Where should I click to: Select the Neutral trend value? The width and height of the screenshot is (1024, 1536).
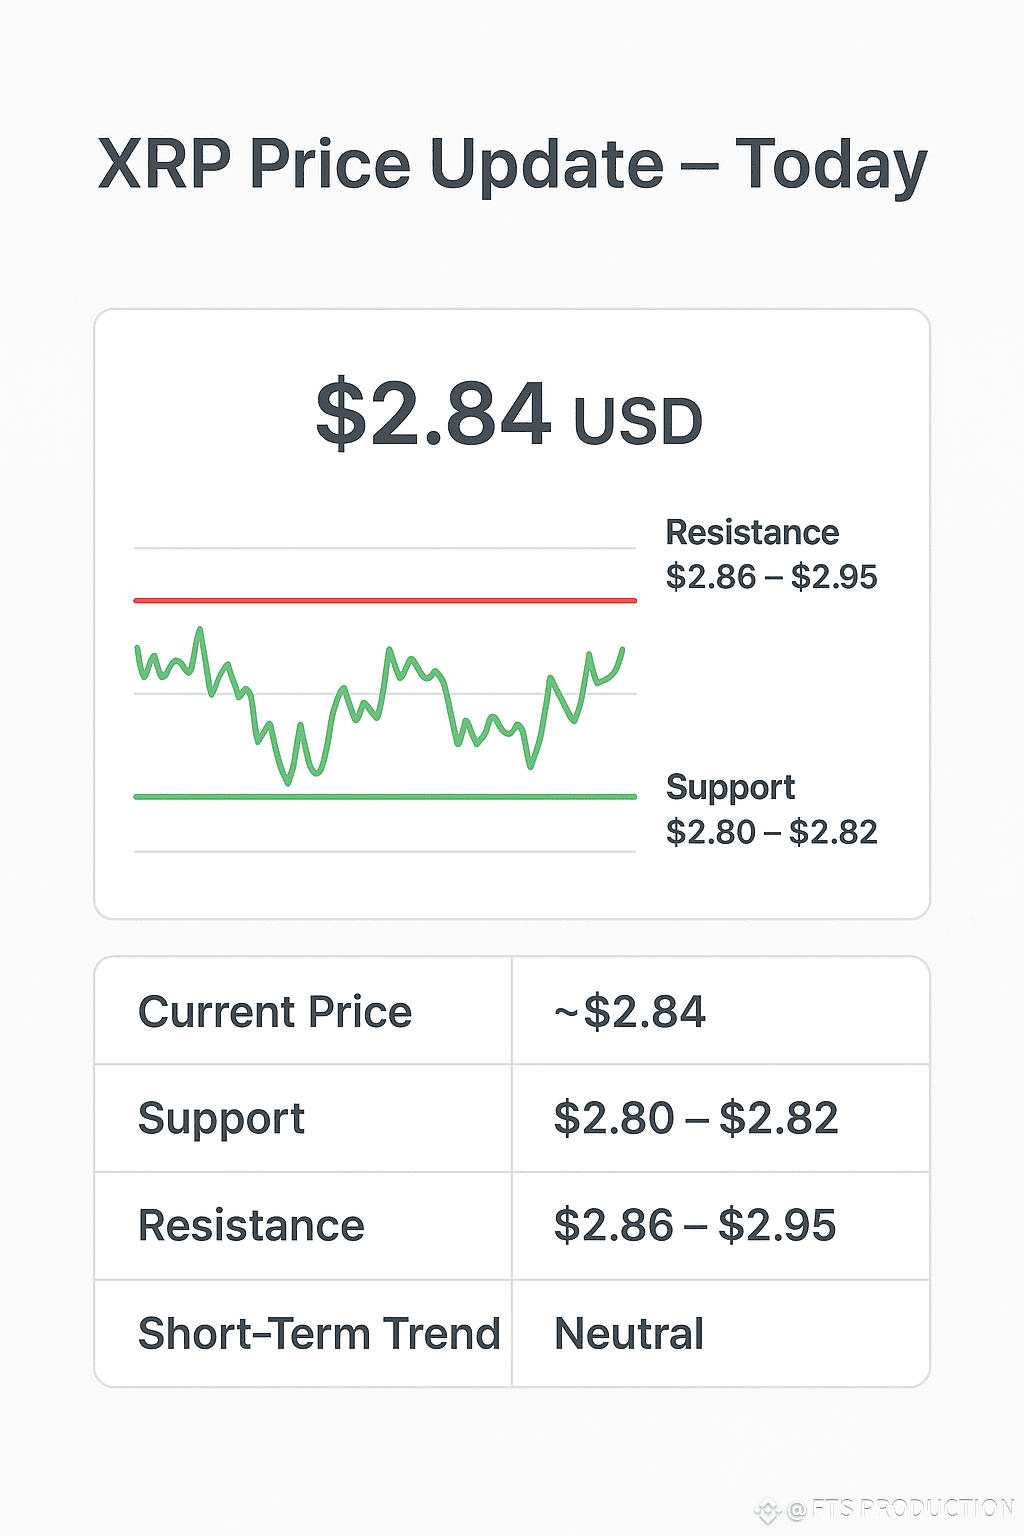tap(629, 1334)
